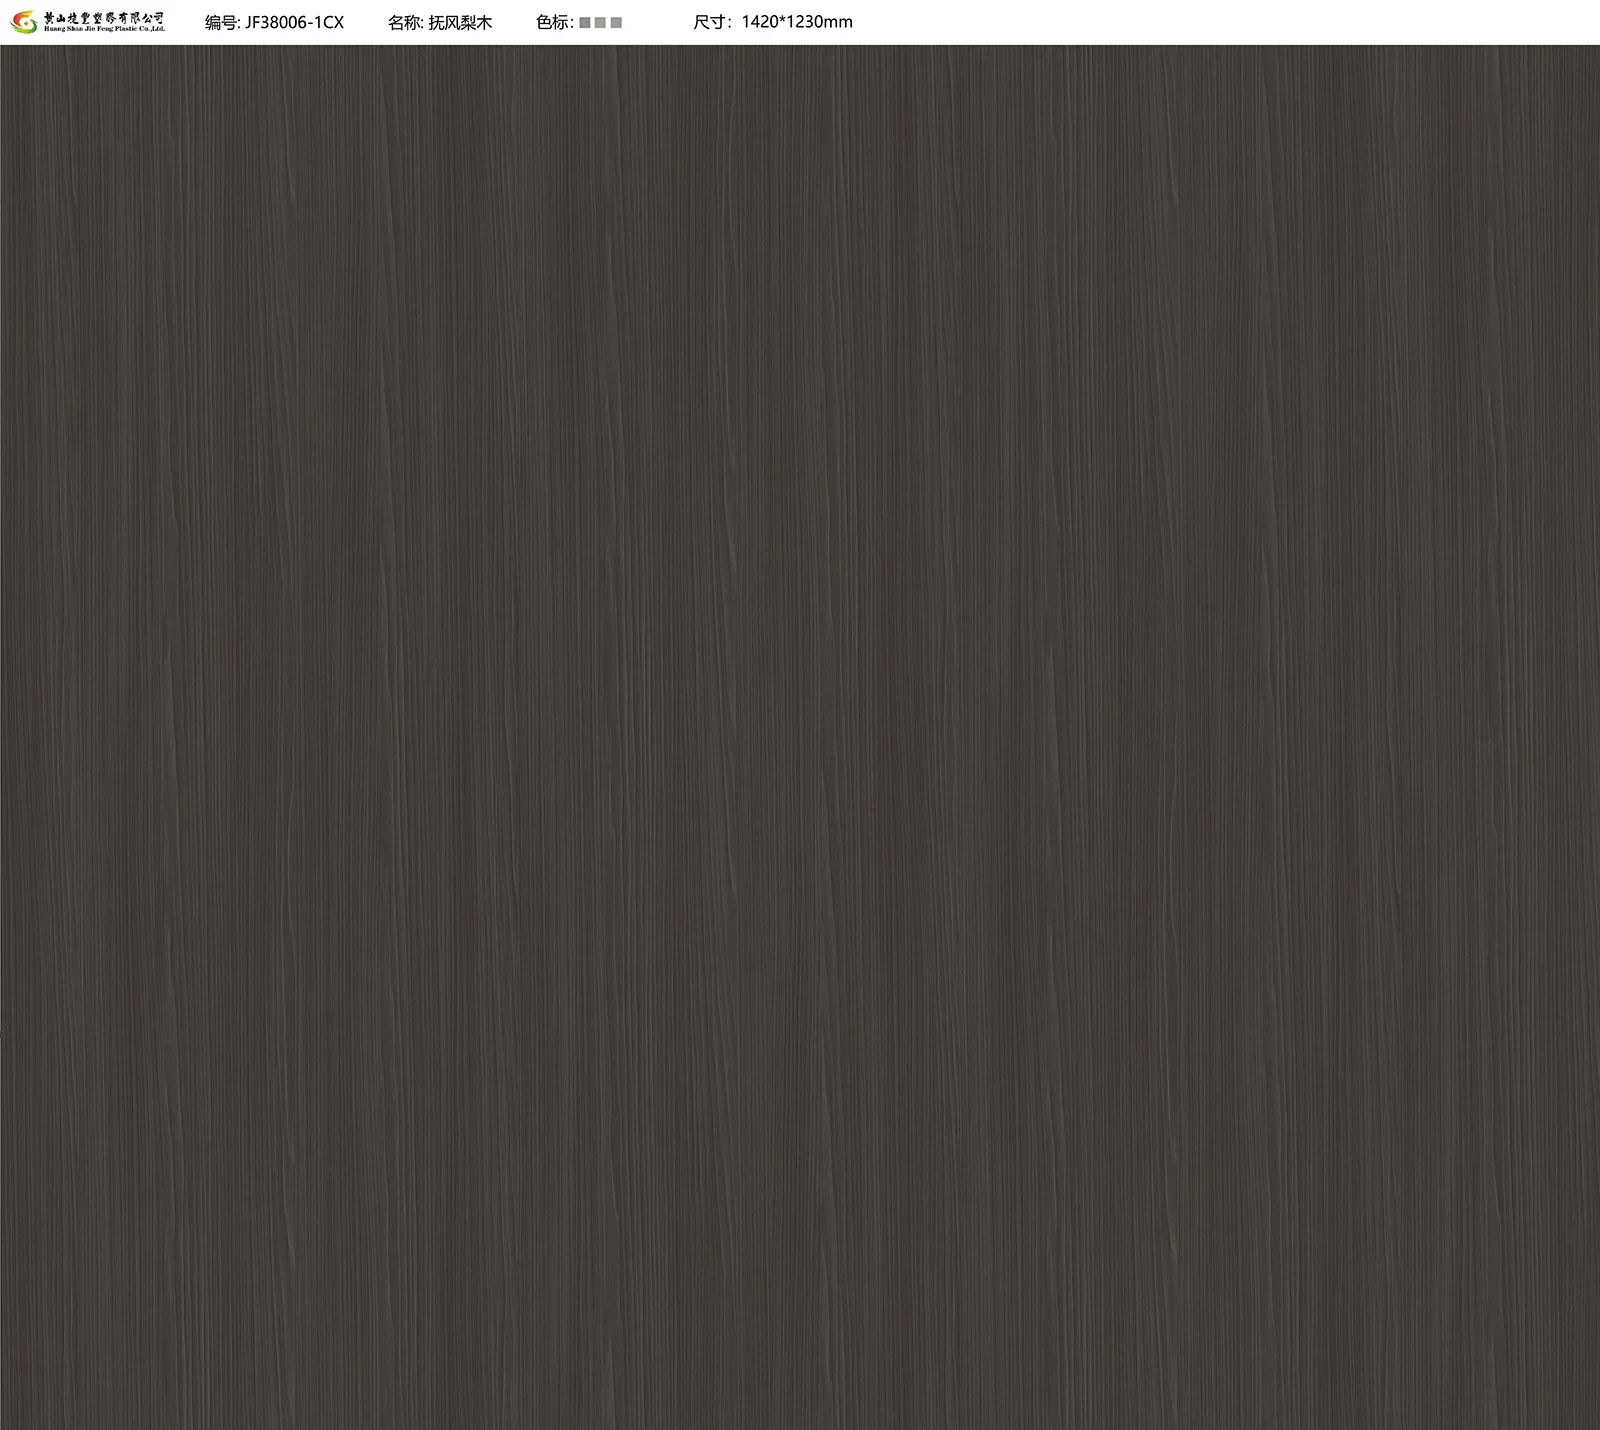1600x1430 pixels.
Task: Select the '尺寸' size label
Action: tap(711, 22)
